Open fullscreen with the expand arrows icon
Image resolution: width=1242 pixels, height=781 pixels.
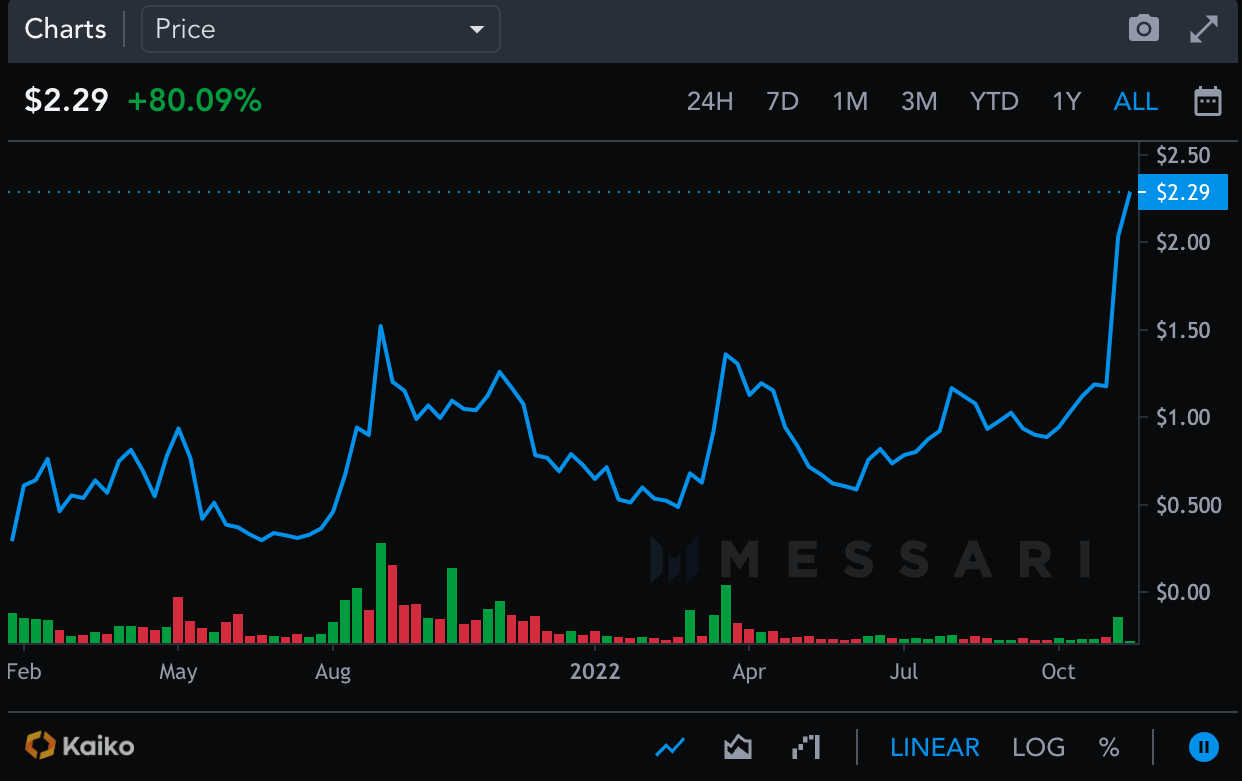[1203, 29]
